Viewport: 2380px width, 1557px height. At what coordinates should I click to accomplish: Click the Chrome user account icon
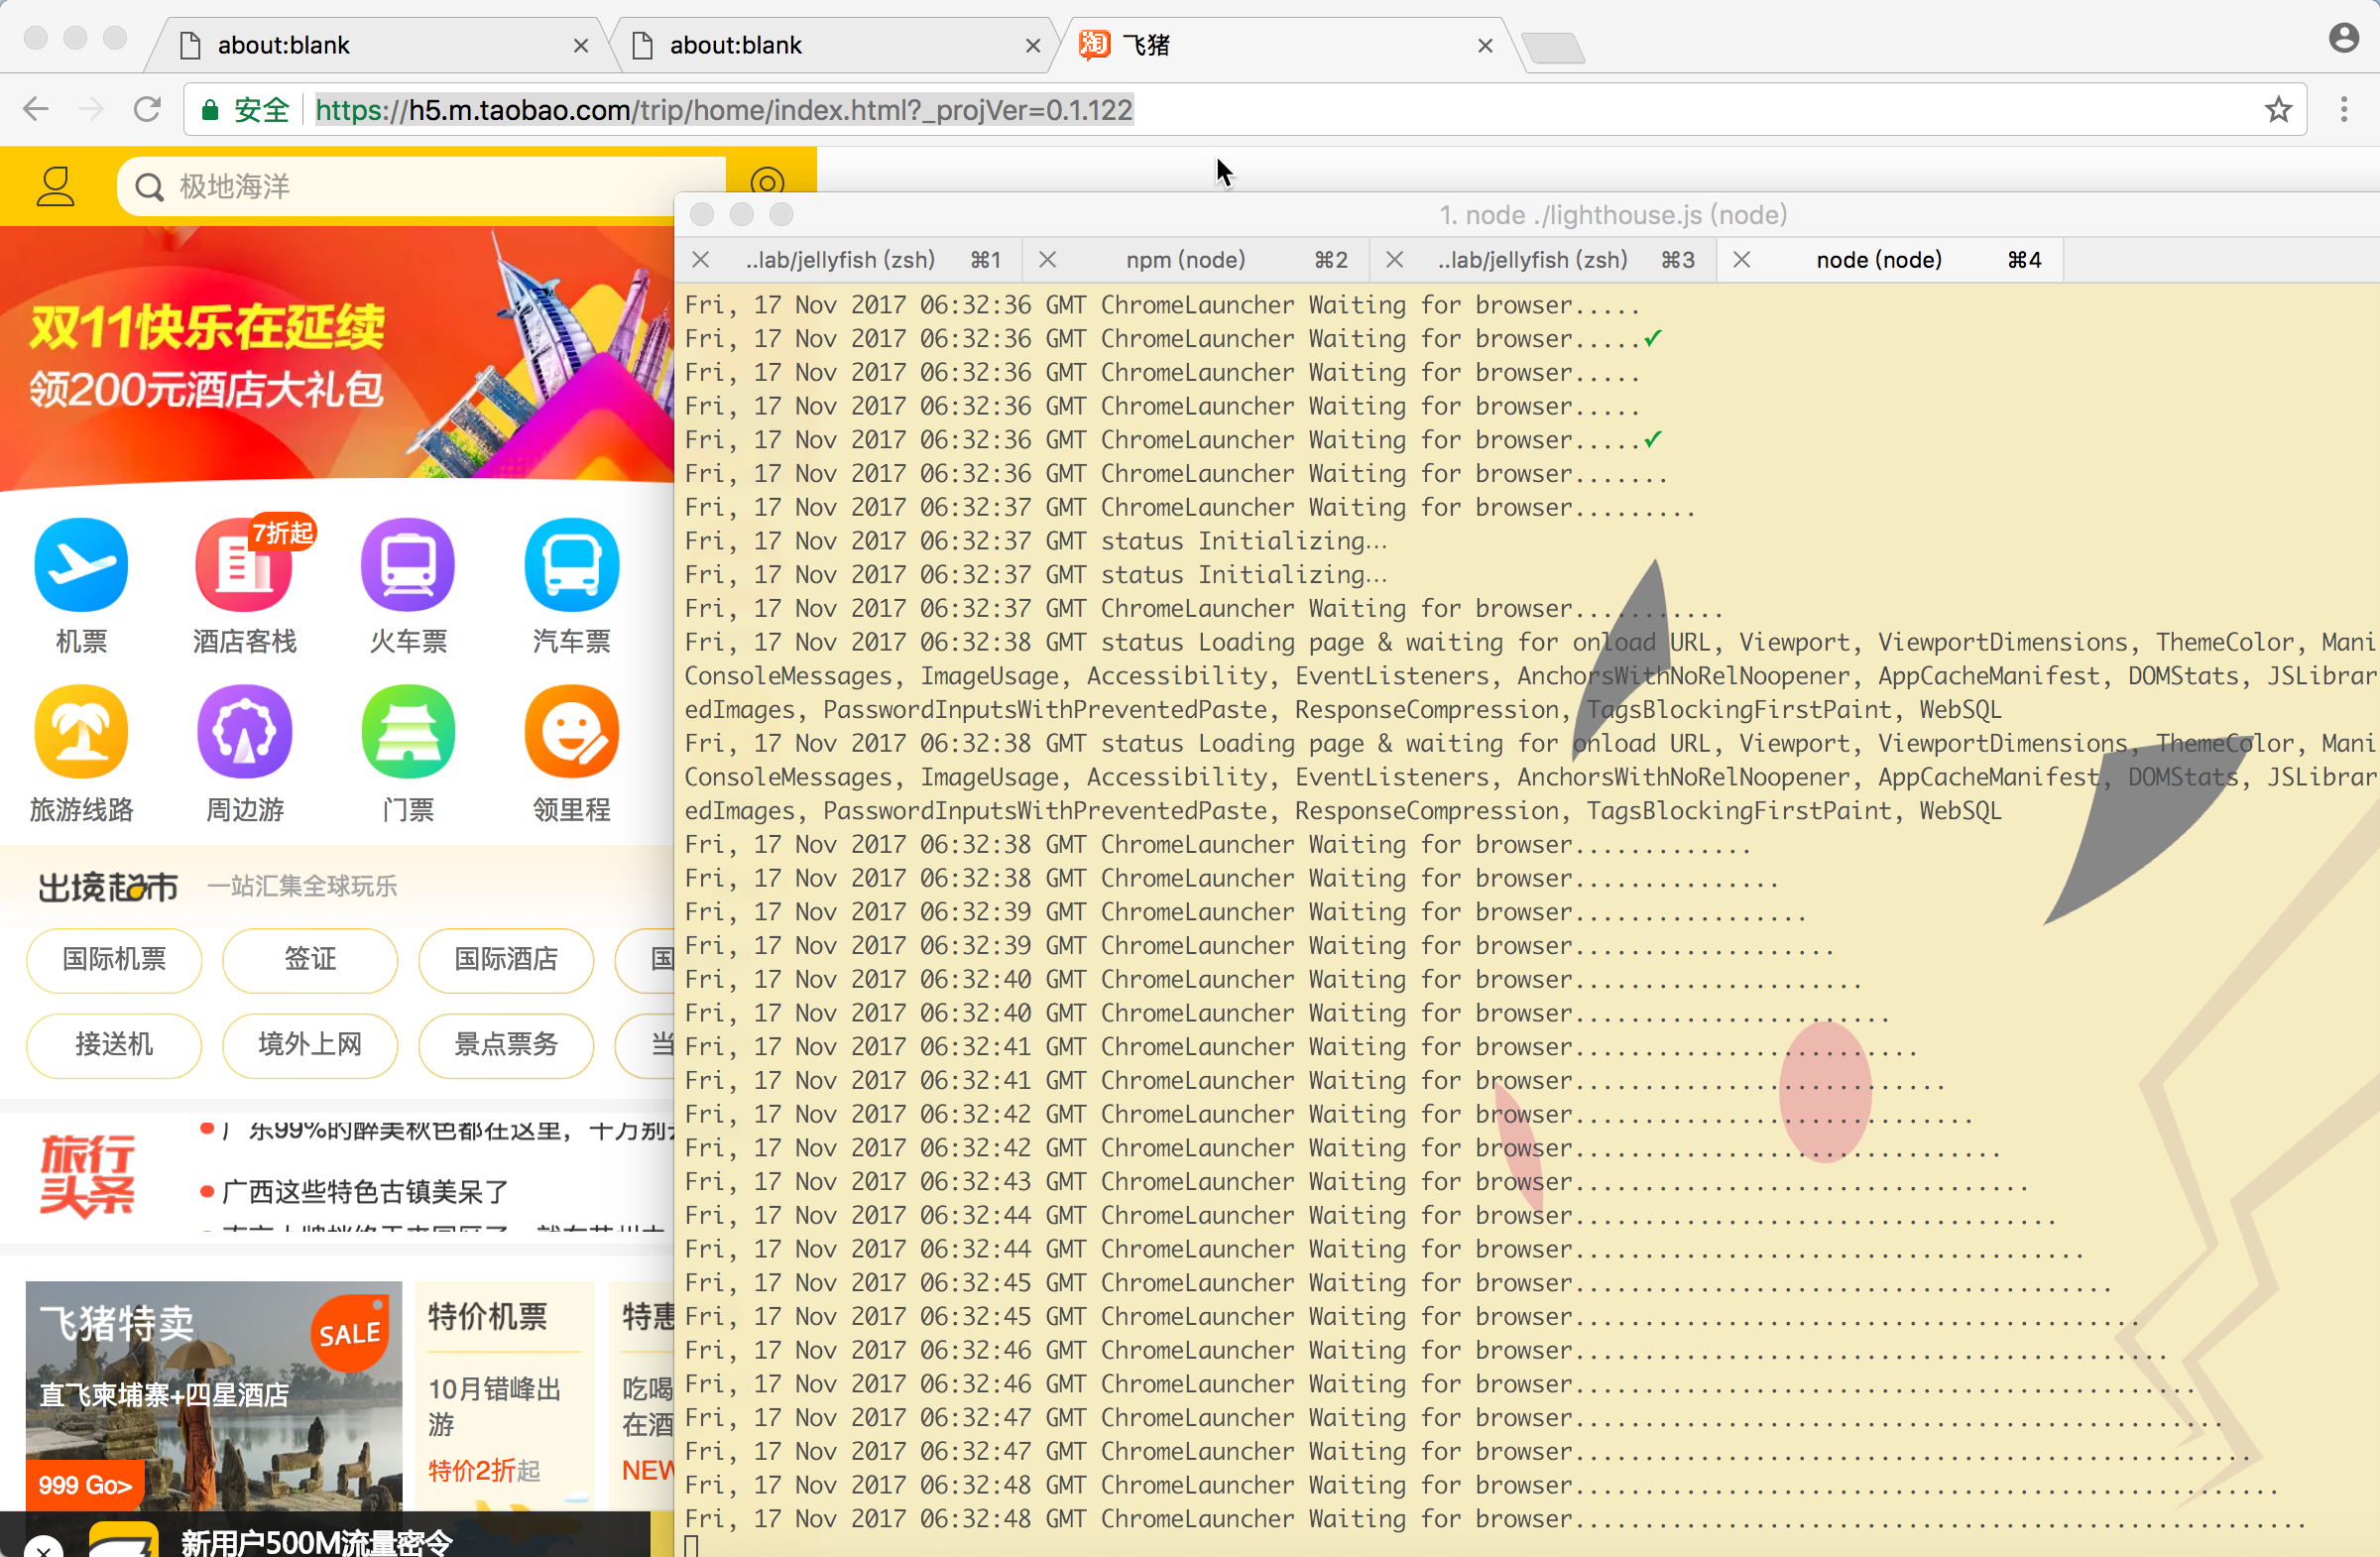(x=2344, y=39)
